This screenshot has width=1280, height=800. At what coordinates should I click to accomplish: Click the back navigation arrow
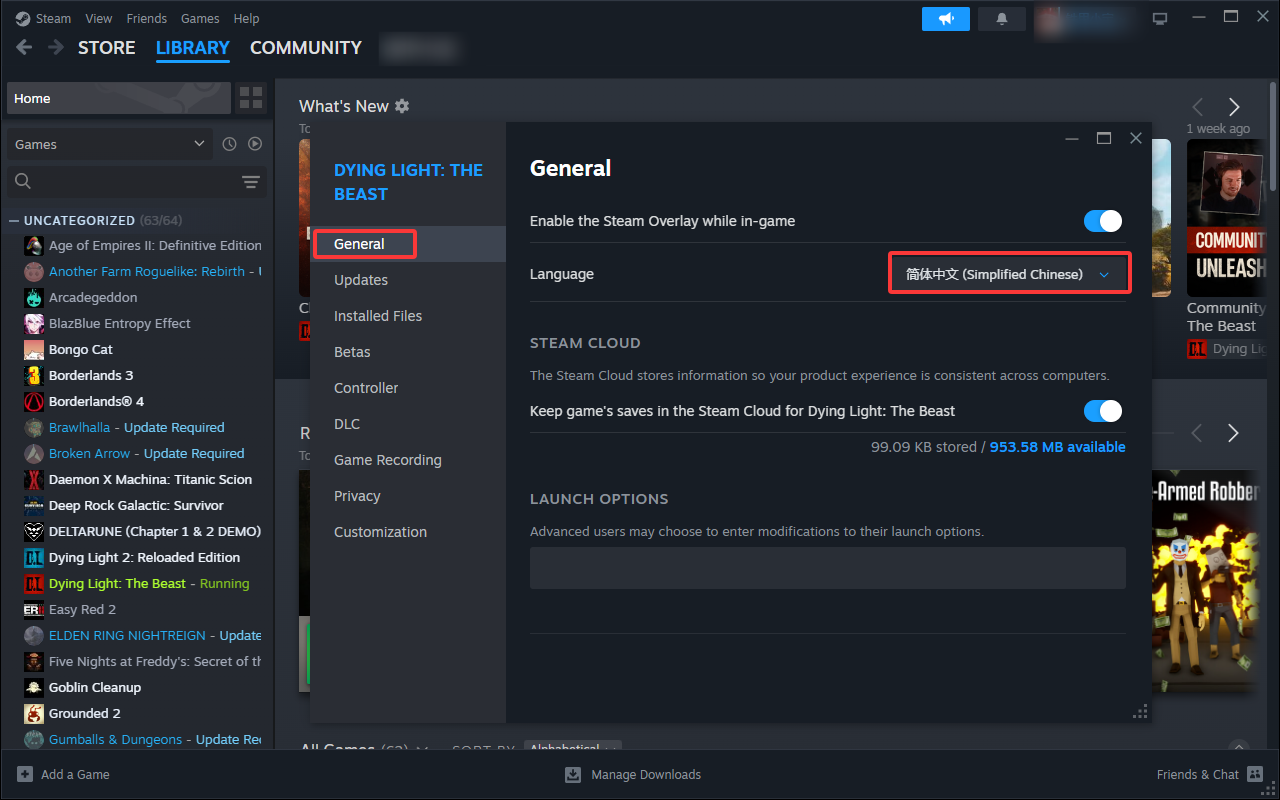point(25,48)
